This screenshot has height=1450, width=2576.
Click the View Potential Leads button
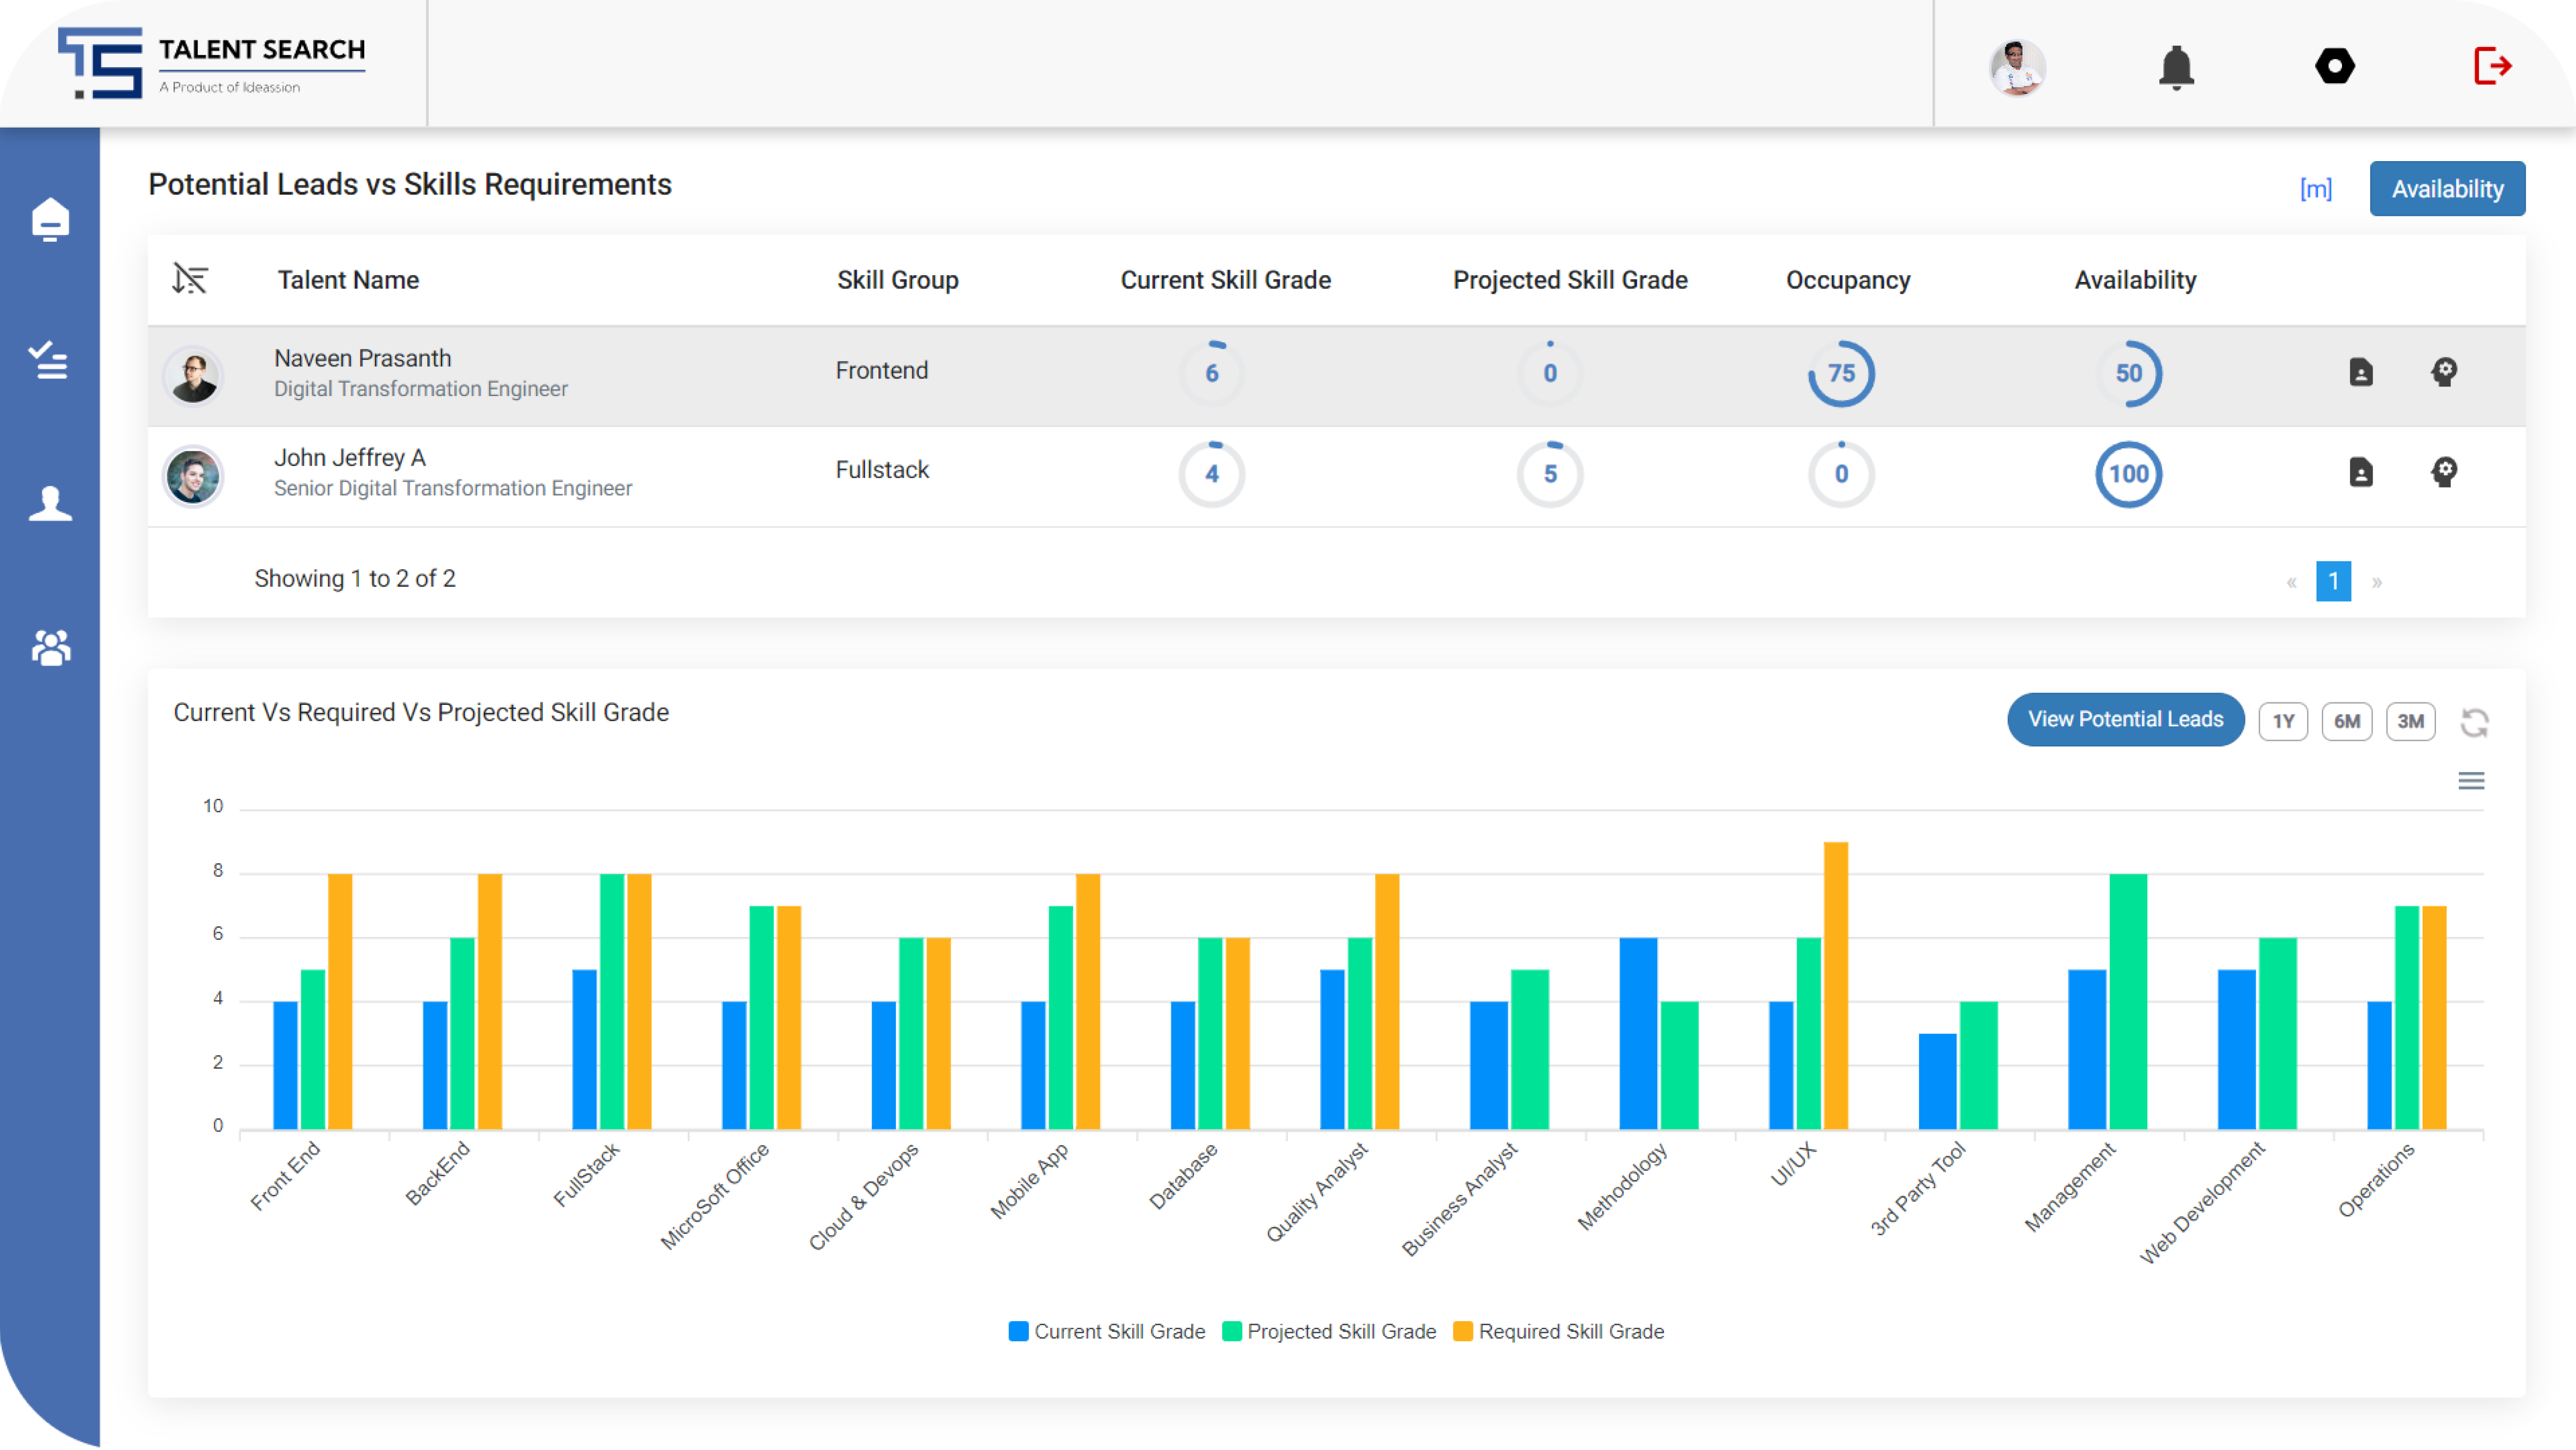click(2125, 719)
